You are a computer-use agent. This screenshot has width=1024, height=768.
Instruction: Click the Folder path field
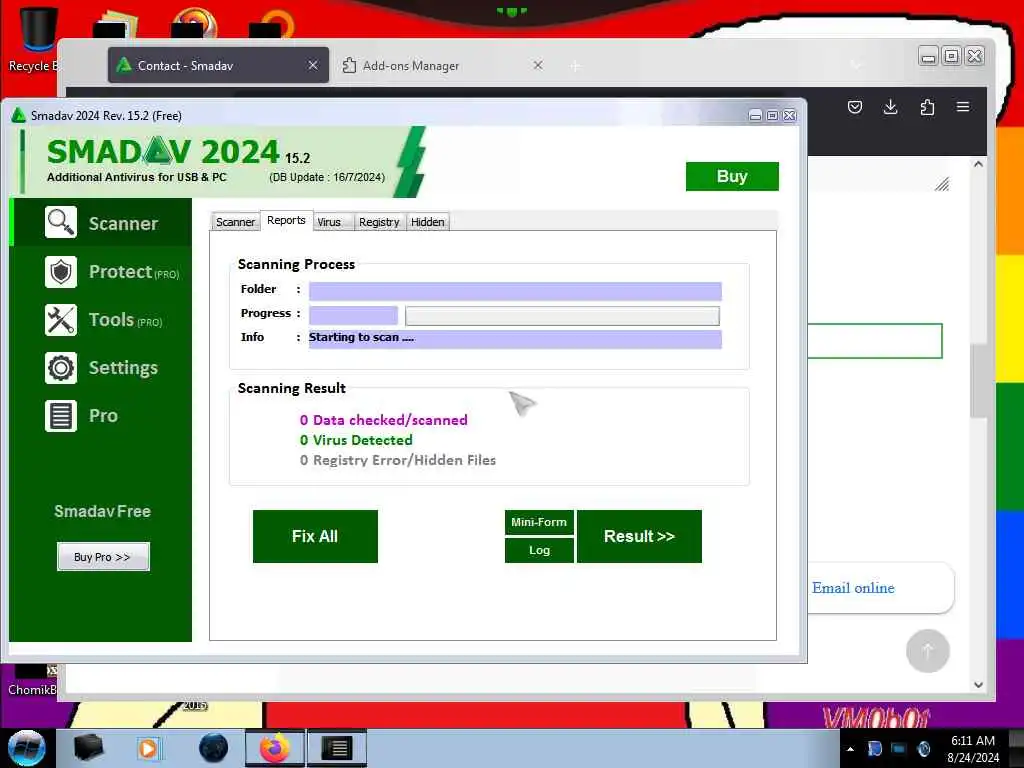515,291
